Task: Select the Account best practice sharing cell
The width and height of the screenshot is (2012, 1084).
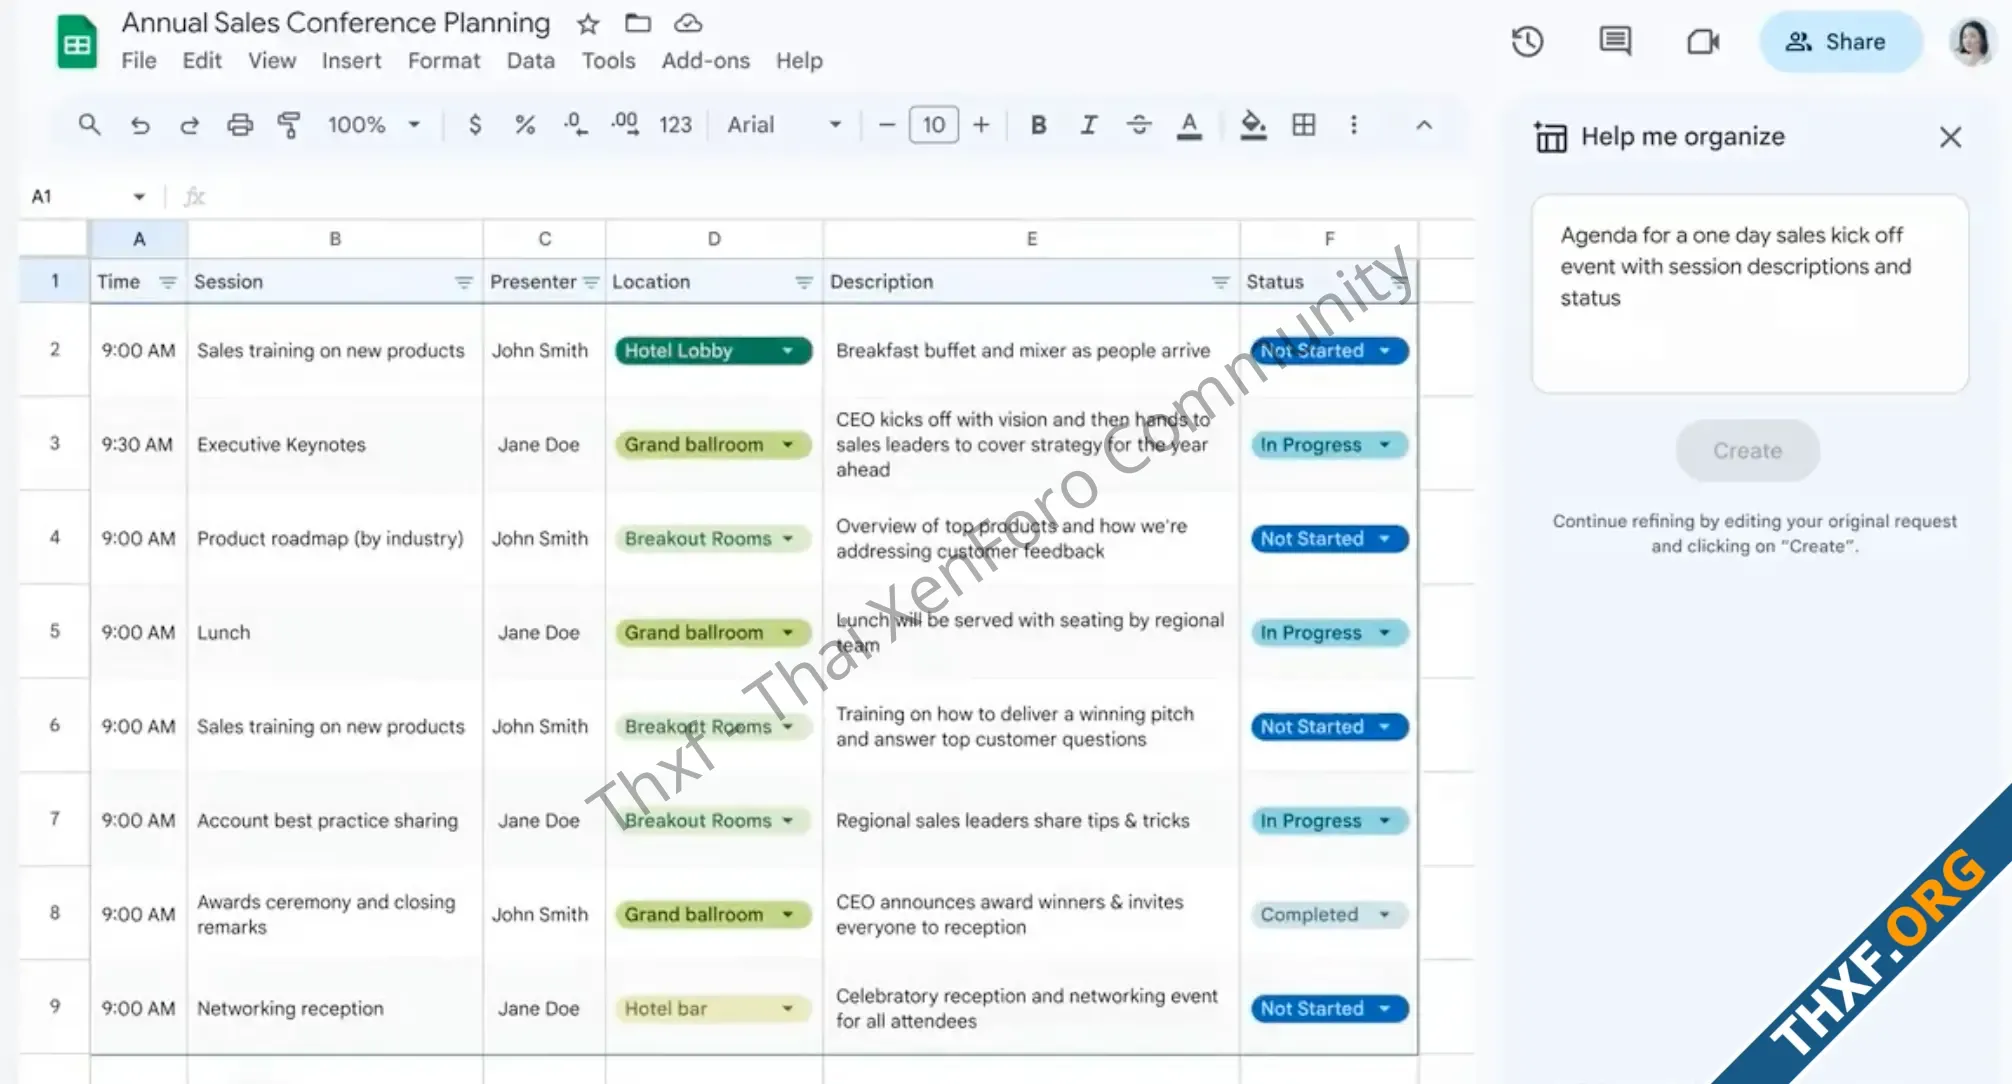Action: click(335, 821)
